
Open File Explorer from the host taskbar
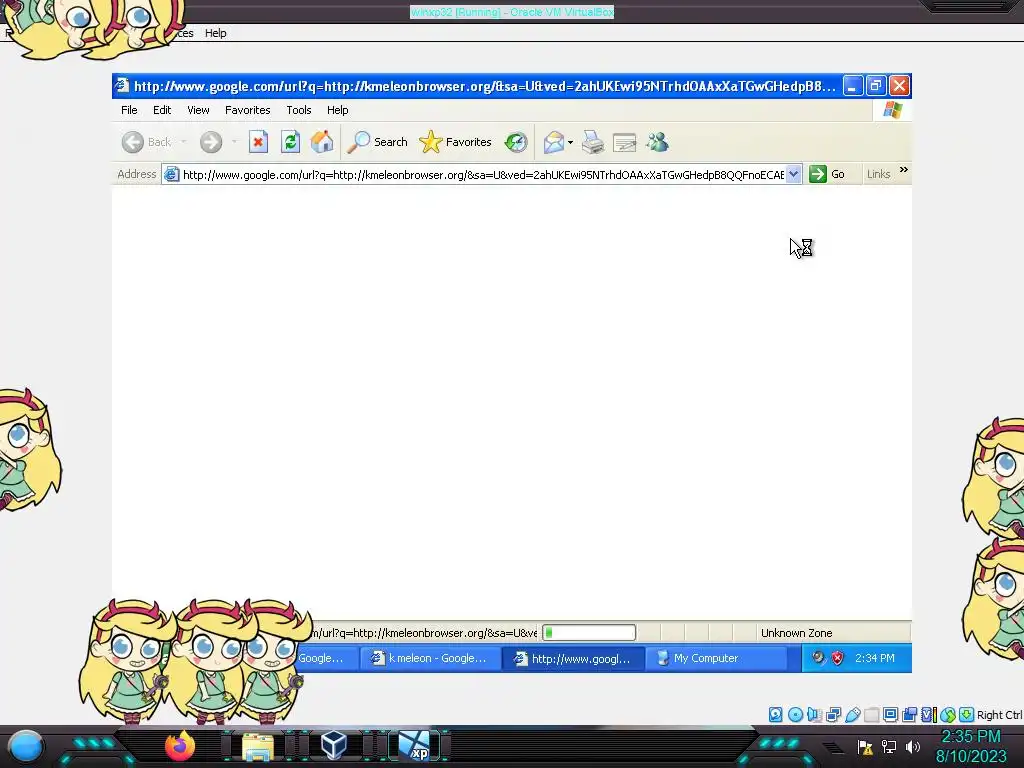click(x=257, y=747)
